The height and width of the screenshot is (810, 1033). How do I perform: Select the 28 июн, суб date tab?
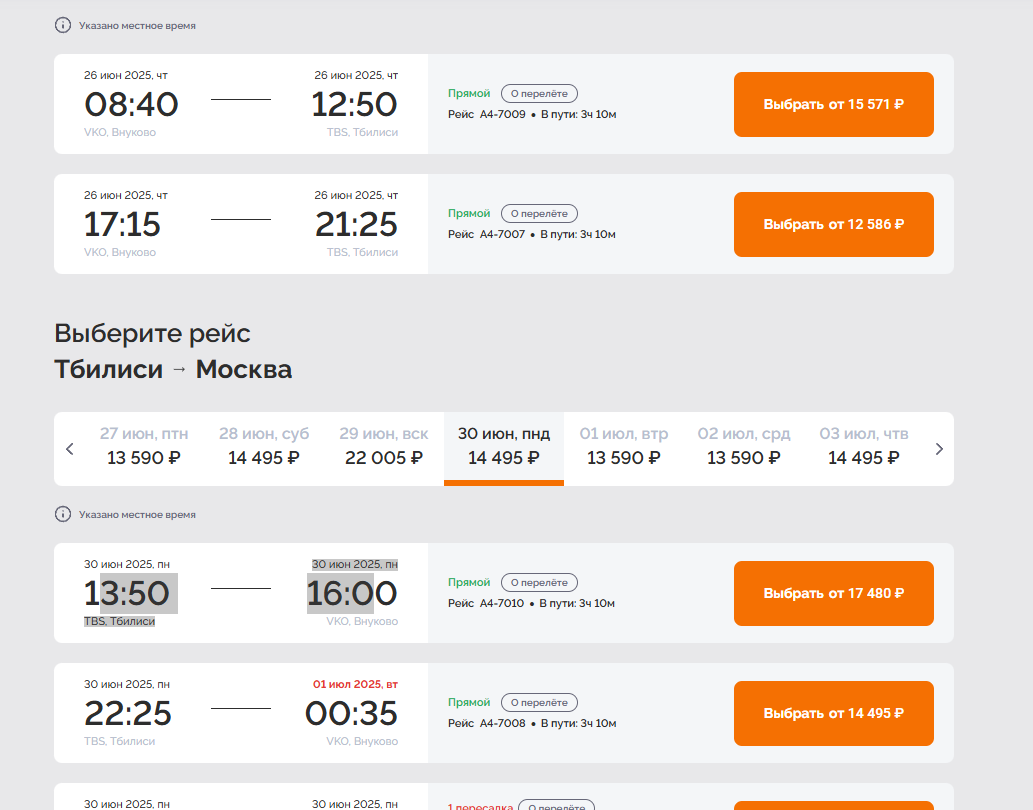coord(264,446)
